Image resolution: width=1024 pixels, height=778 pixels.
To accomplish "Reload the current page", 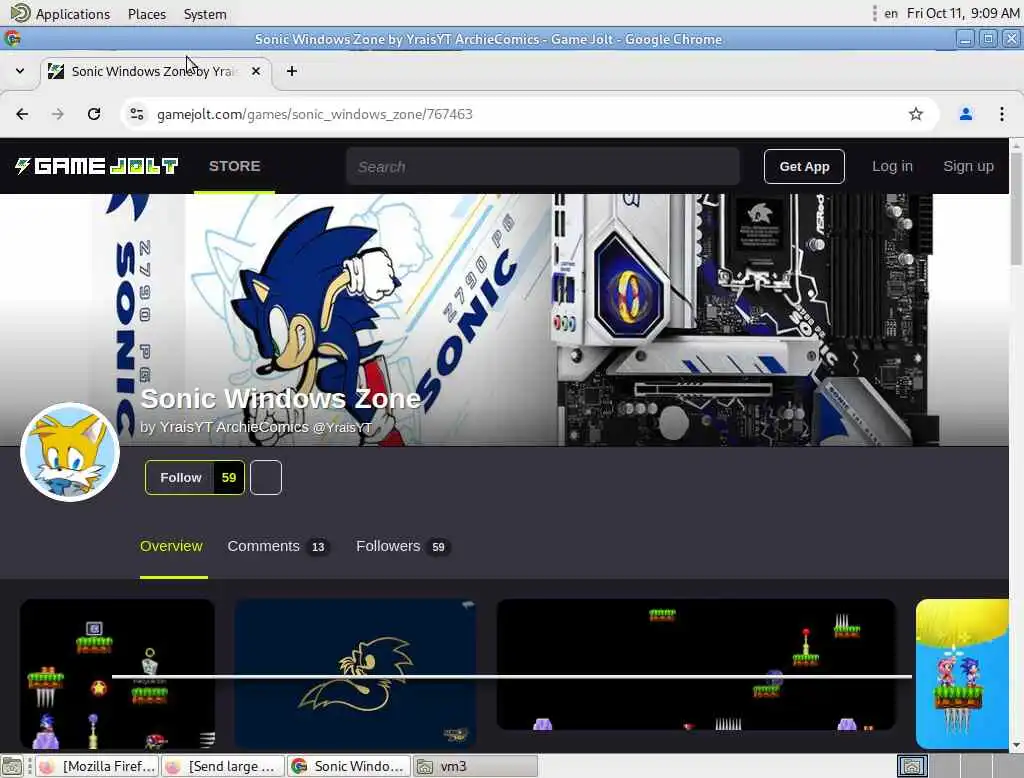I will click(x=94, y=114).
